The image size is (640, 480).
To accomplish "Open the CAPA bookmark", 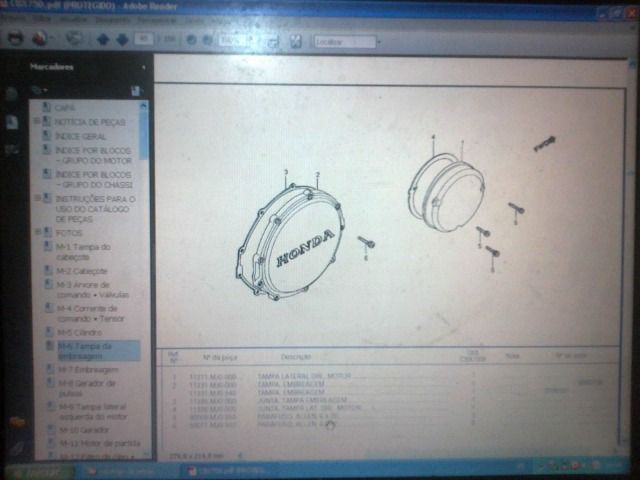I will 65,108.
